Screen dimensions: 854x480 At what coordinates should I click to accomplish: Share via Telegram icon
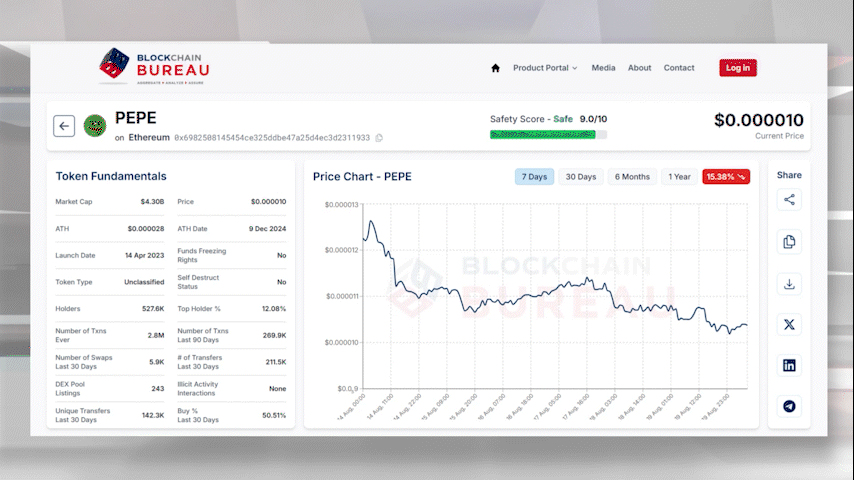(x=789, y=406)
